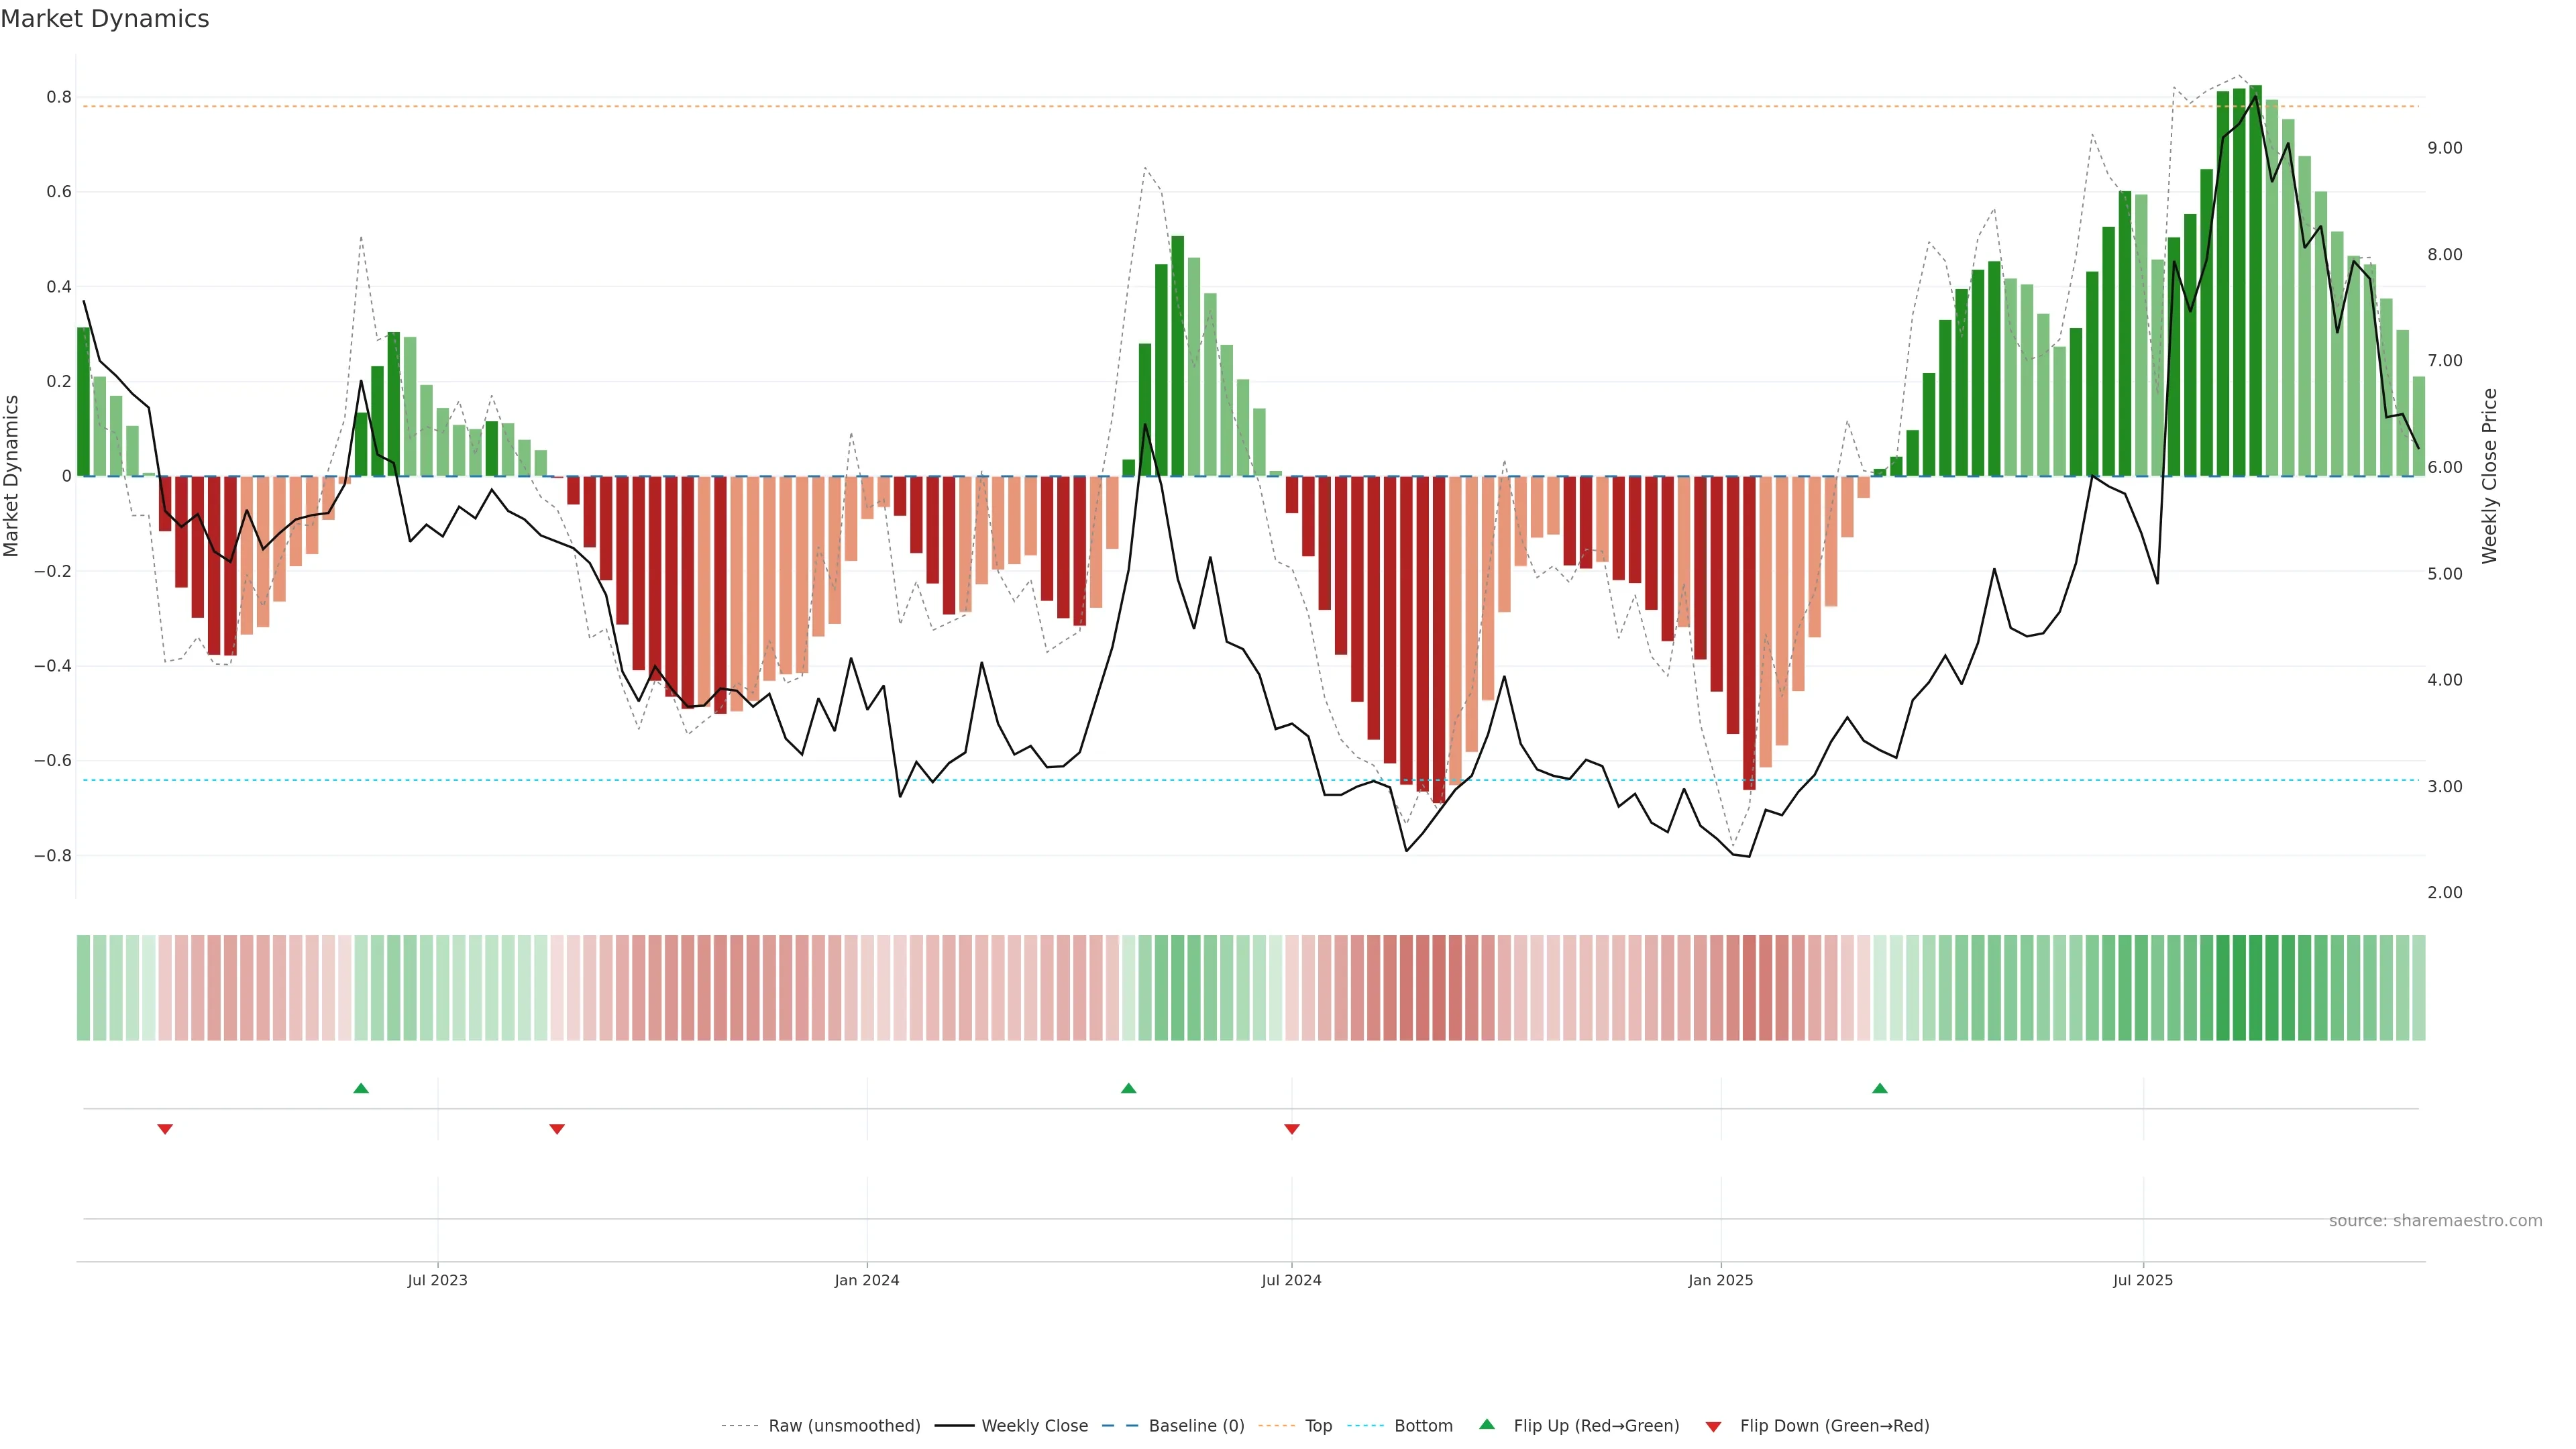Click the Flip Down (Green→Red) legend label
The height and width of the screenshot is (1449, 2576).
(x=1834, y=1426)
